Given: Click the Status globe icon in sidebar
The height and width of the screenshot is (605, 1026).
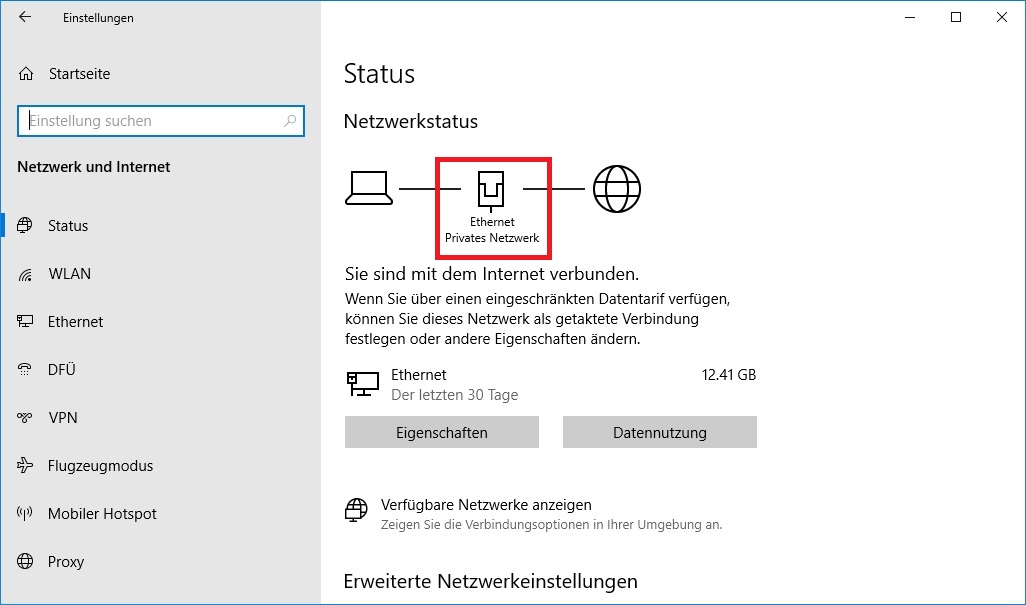Looking at the screenshot, I should (x=26, y=226).
